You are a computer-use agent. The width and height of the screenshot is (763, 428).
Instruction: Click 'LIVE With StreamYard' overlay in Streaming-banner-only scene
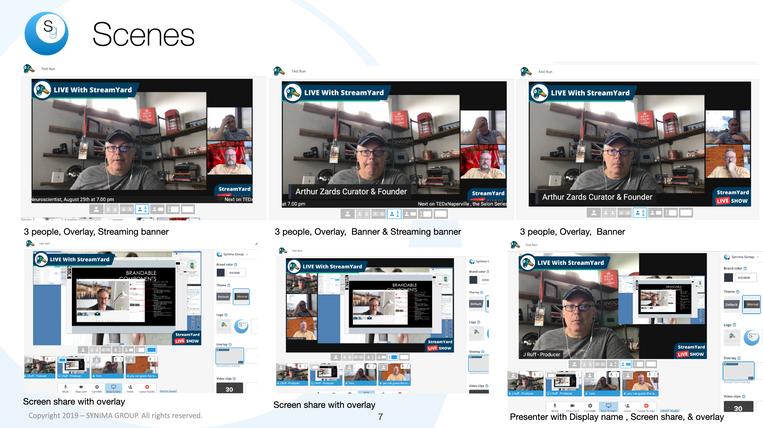point(84,90)
